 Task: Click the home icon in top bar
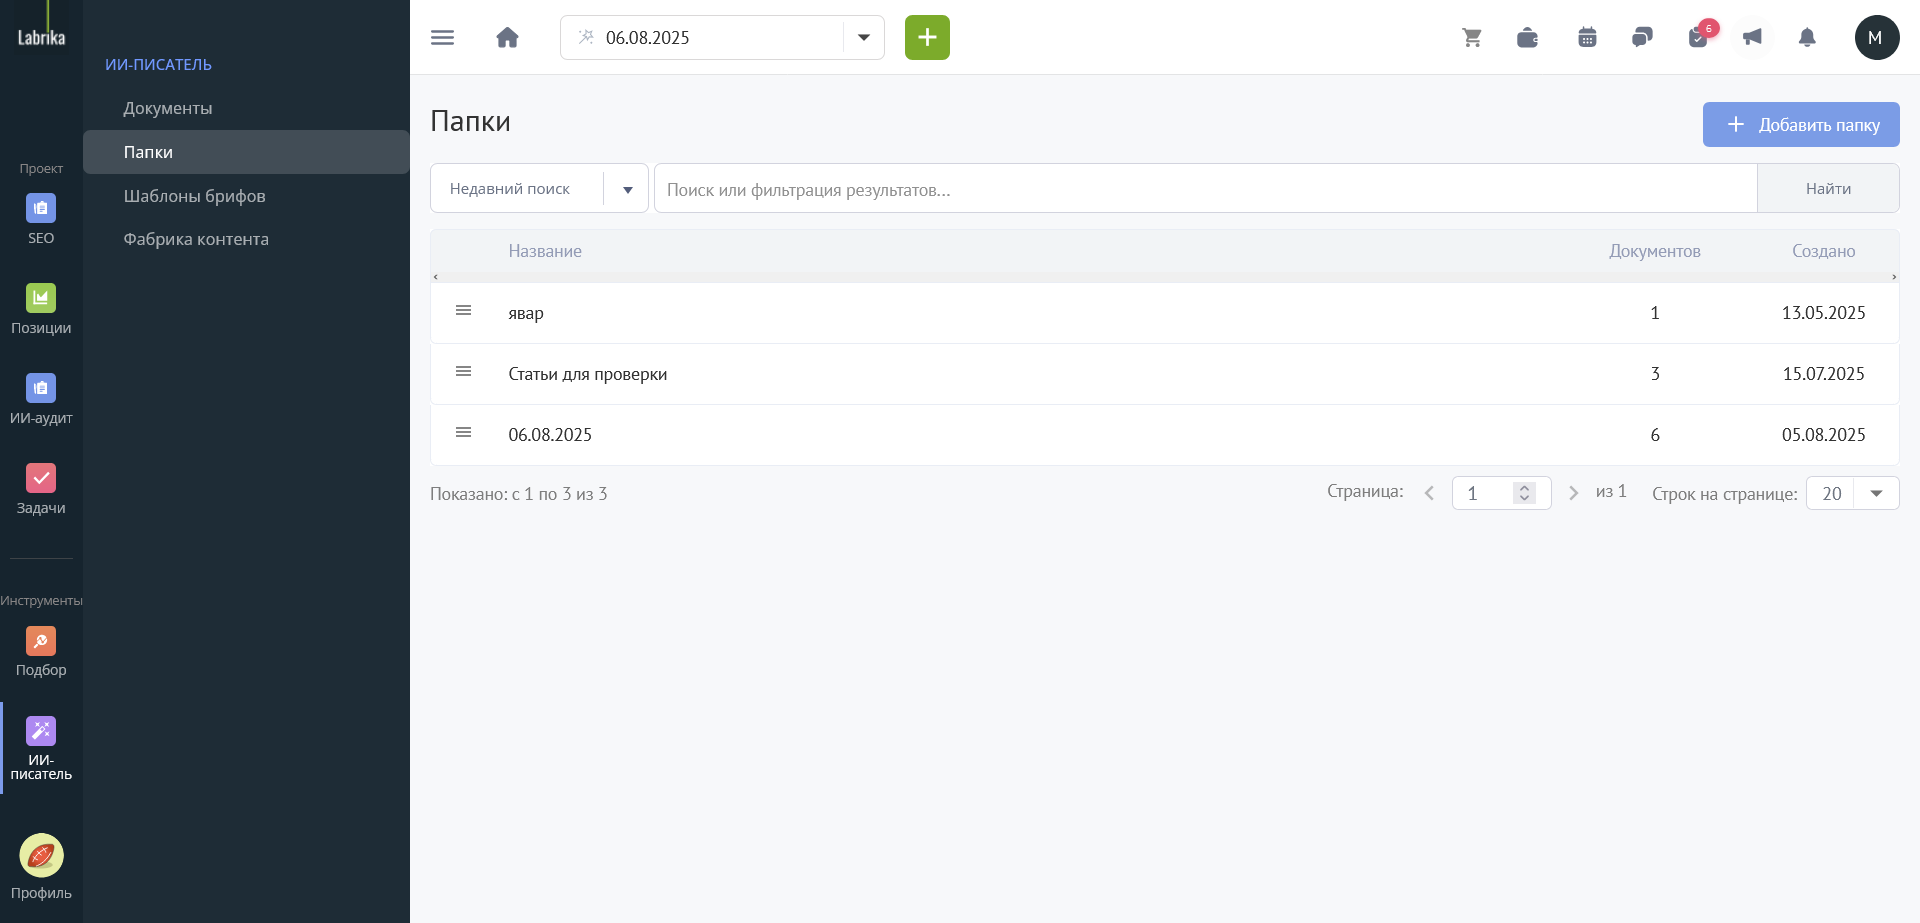pos(508,38)
